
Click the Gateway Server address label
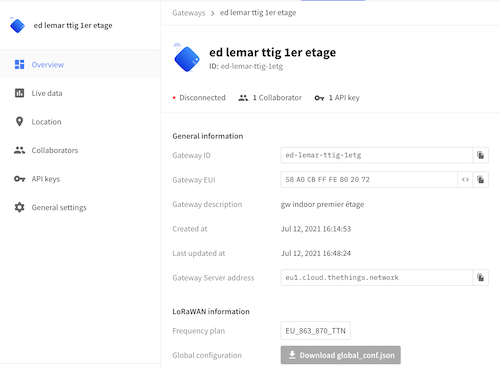213,278
